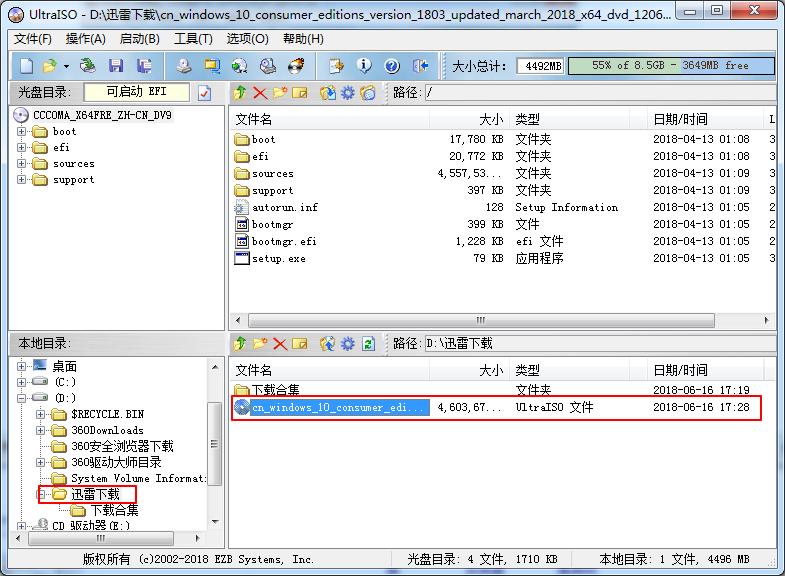Expand the 360驱动大师目录 tree node
The image size is (785, 576).
(41, 462)
